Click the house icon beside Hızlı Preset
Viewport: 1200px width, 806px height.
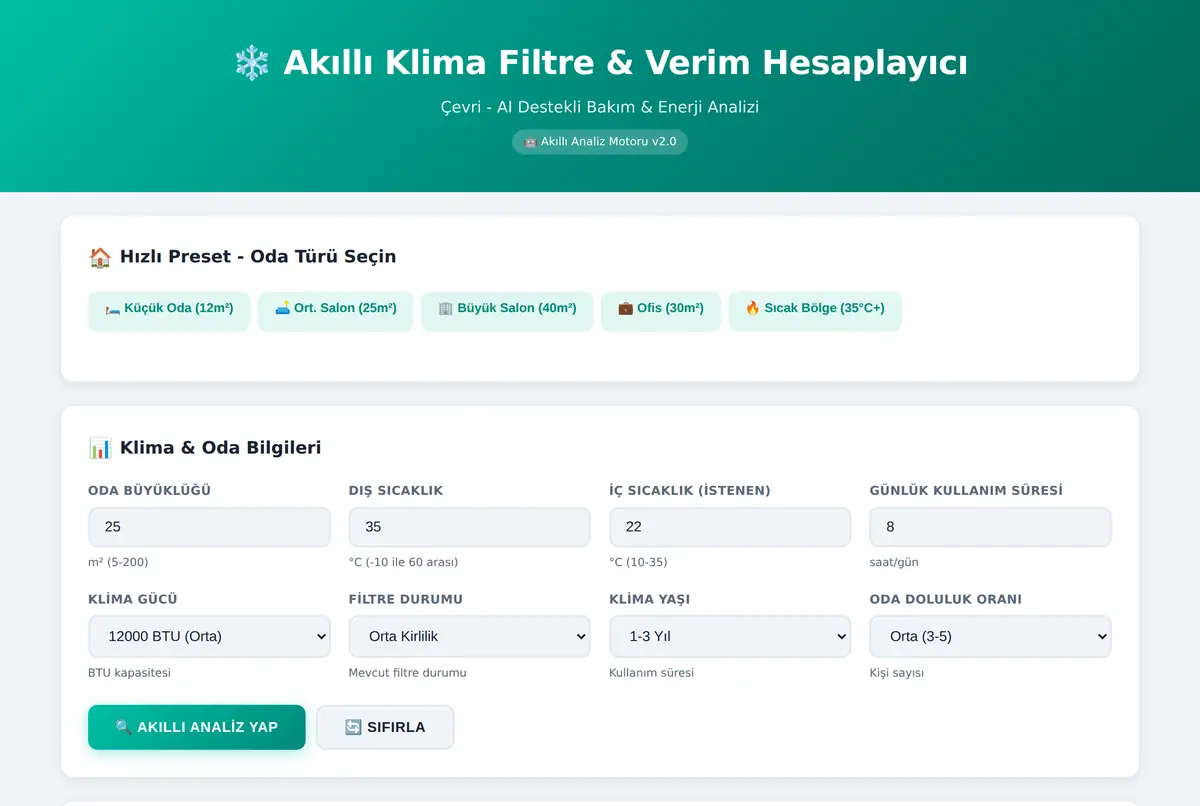pyautogui.click(x=100, y=257)
